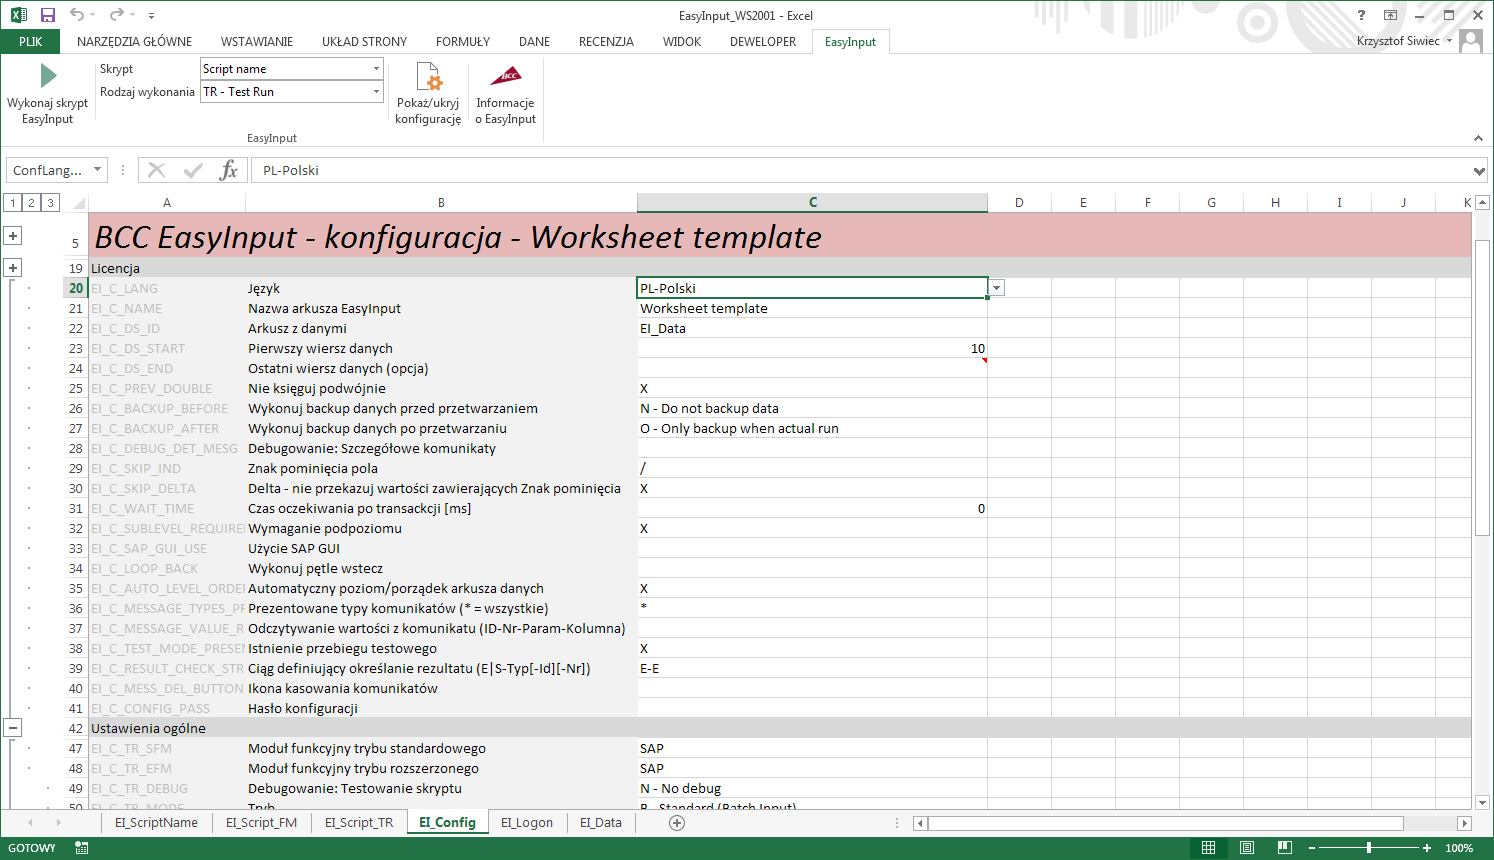The image size is (1494, 860).
Task: Open Informacje o EasyInput BCC icon
Action: [505, 76]
